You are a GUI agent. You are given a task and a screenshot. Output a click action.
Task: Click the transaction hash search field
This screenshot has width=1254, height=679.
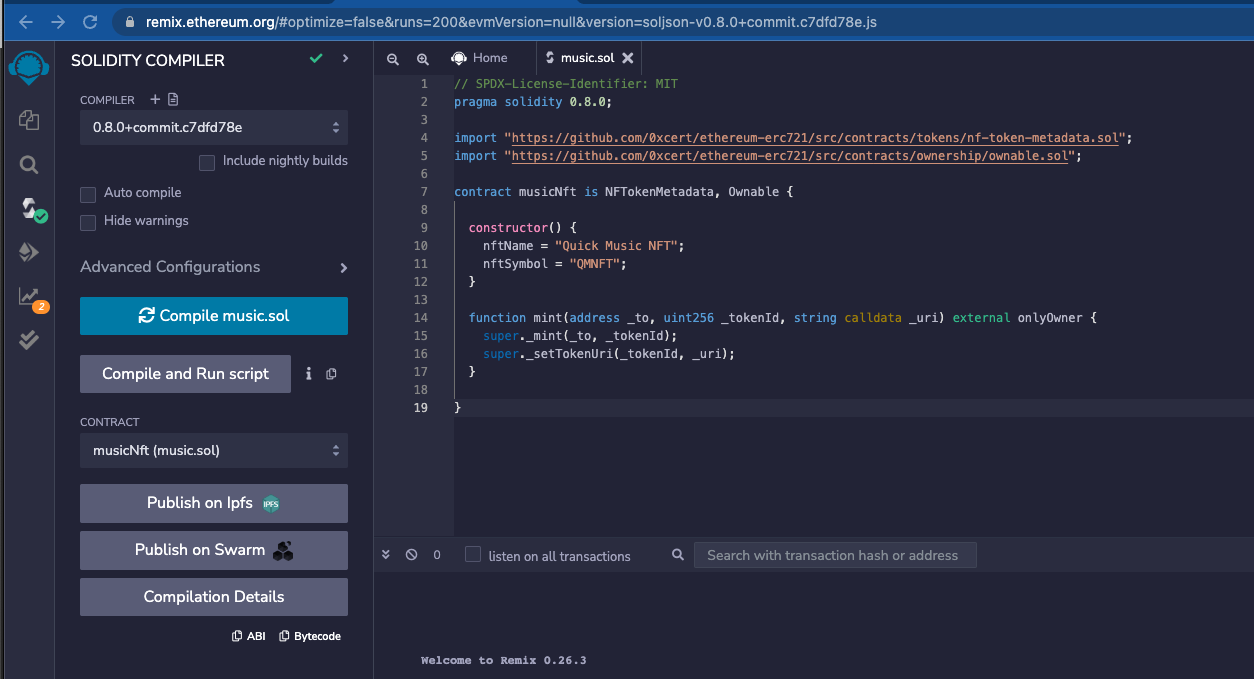834,555
